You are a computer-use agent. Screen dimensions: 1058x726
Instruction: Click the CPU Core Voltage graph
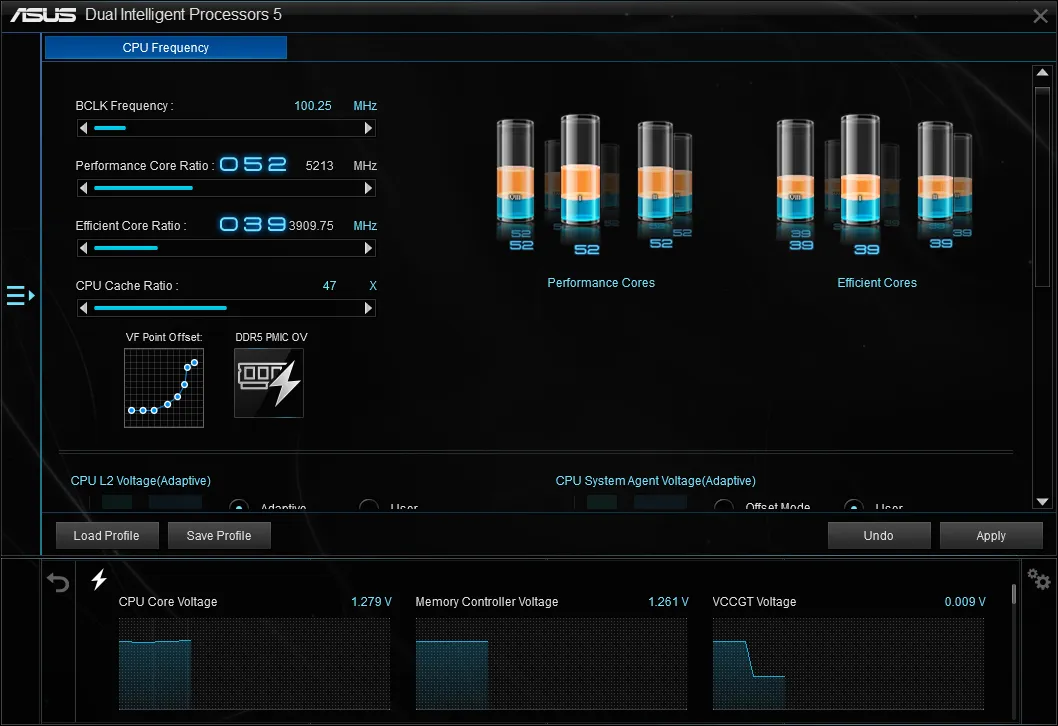click(254, 664)
